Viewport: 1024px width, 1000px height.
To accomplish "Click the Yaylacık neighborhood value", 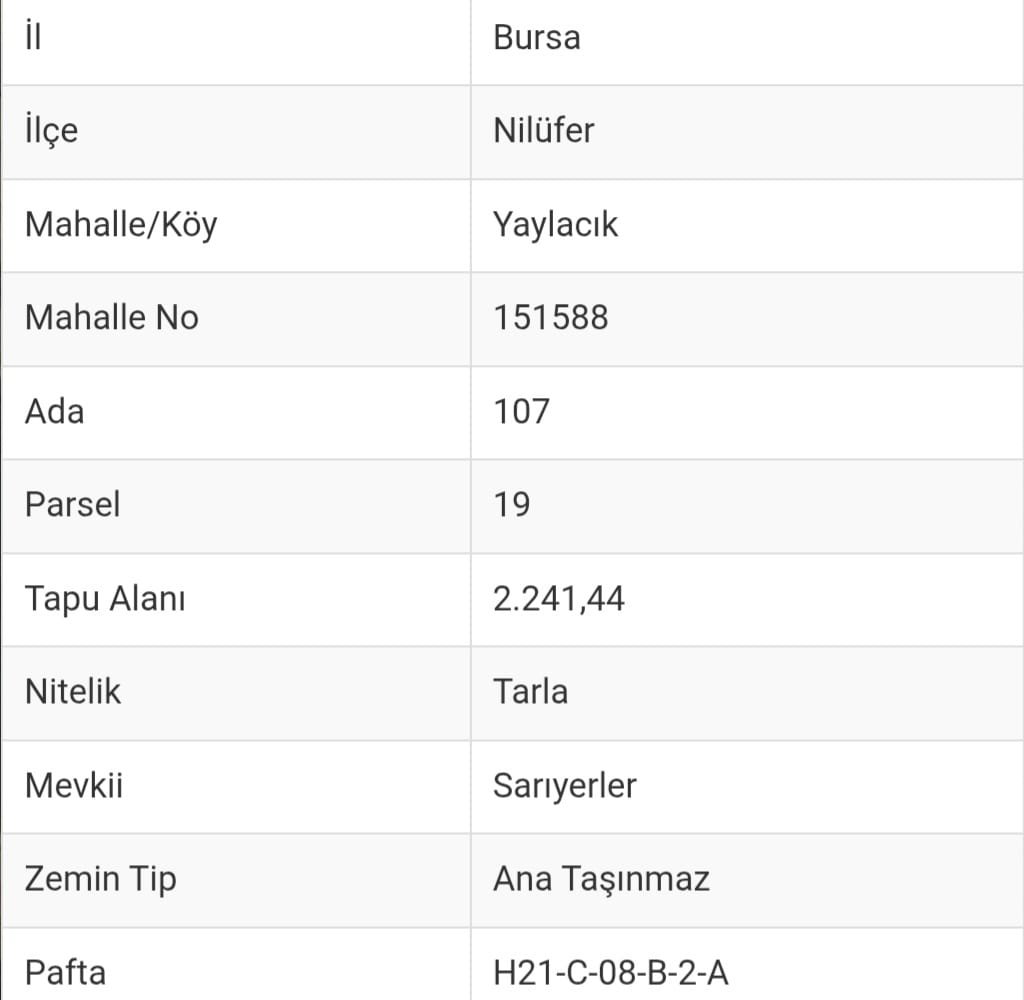I will coord(555,225).
